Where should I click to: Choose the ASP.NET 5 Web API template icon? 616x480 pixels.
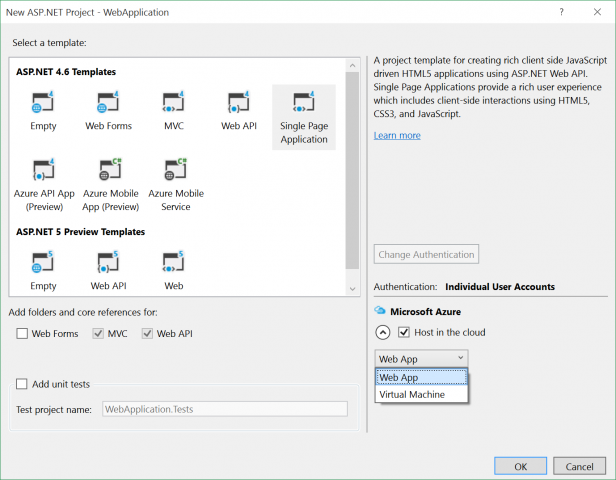pos(108,262)
